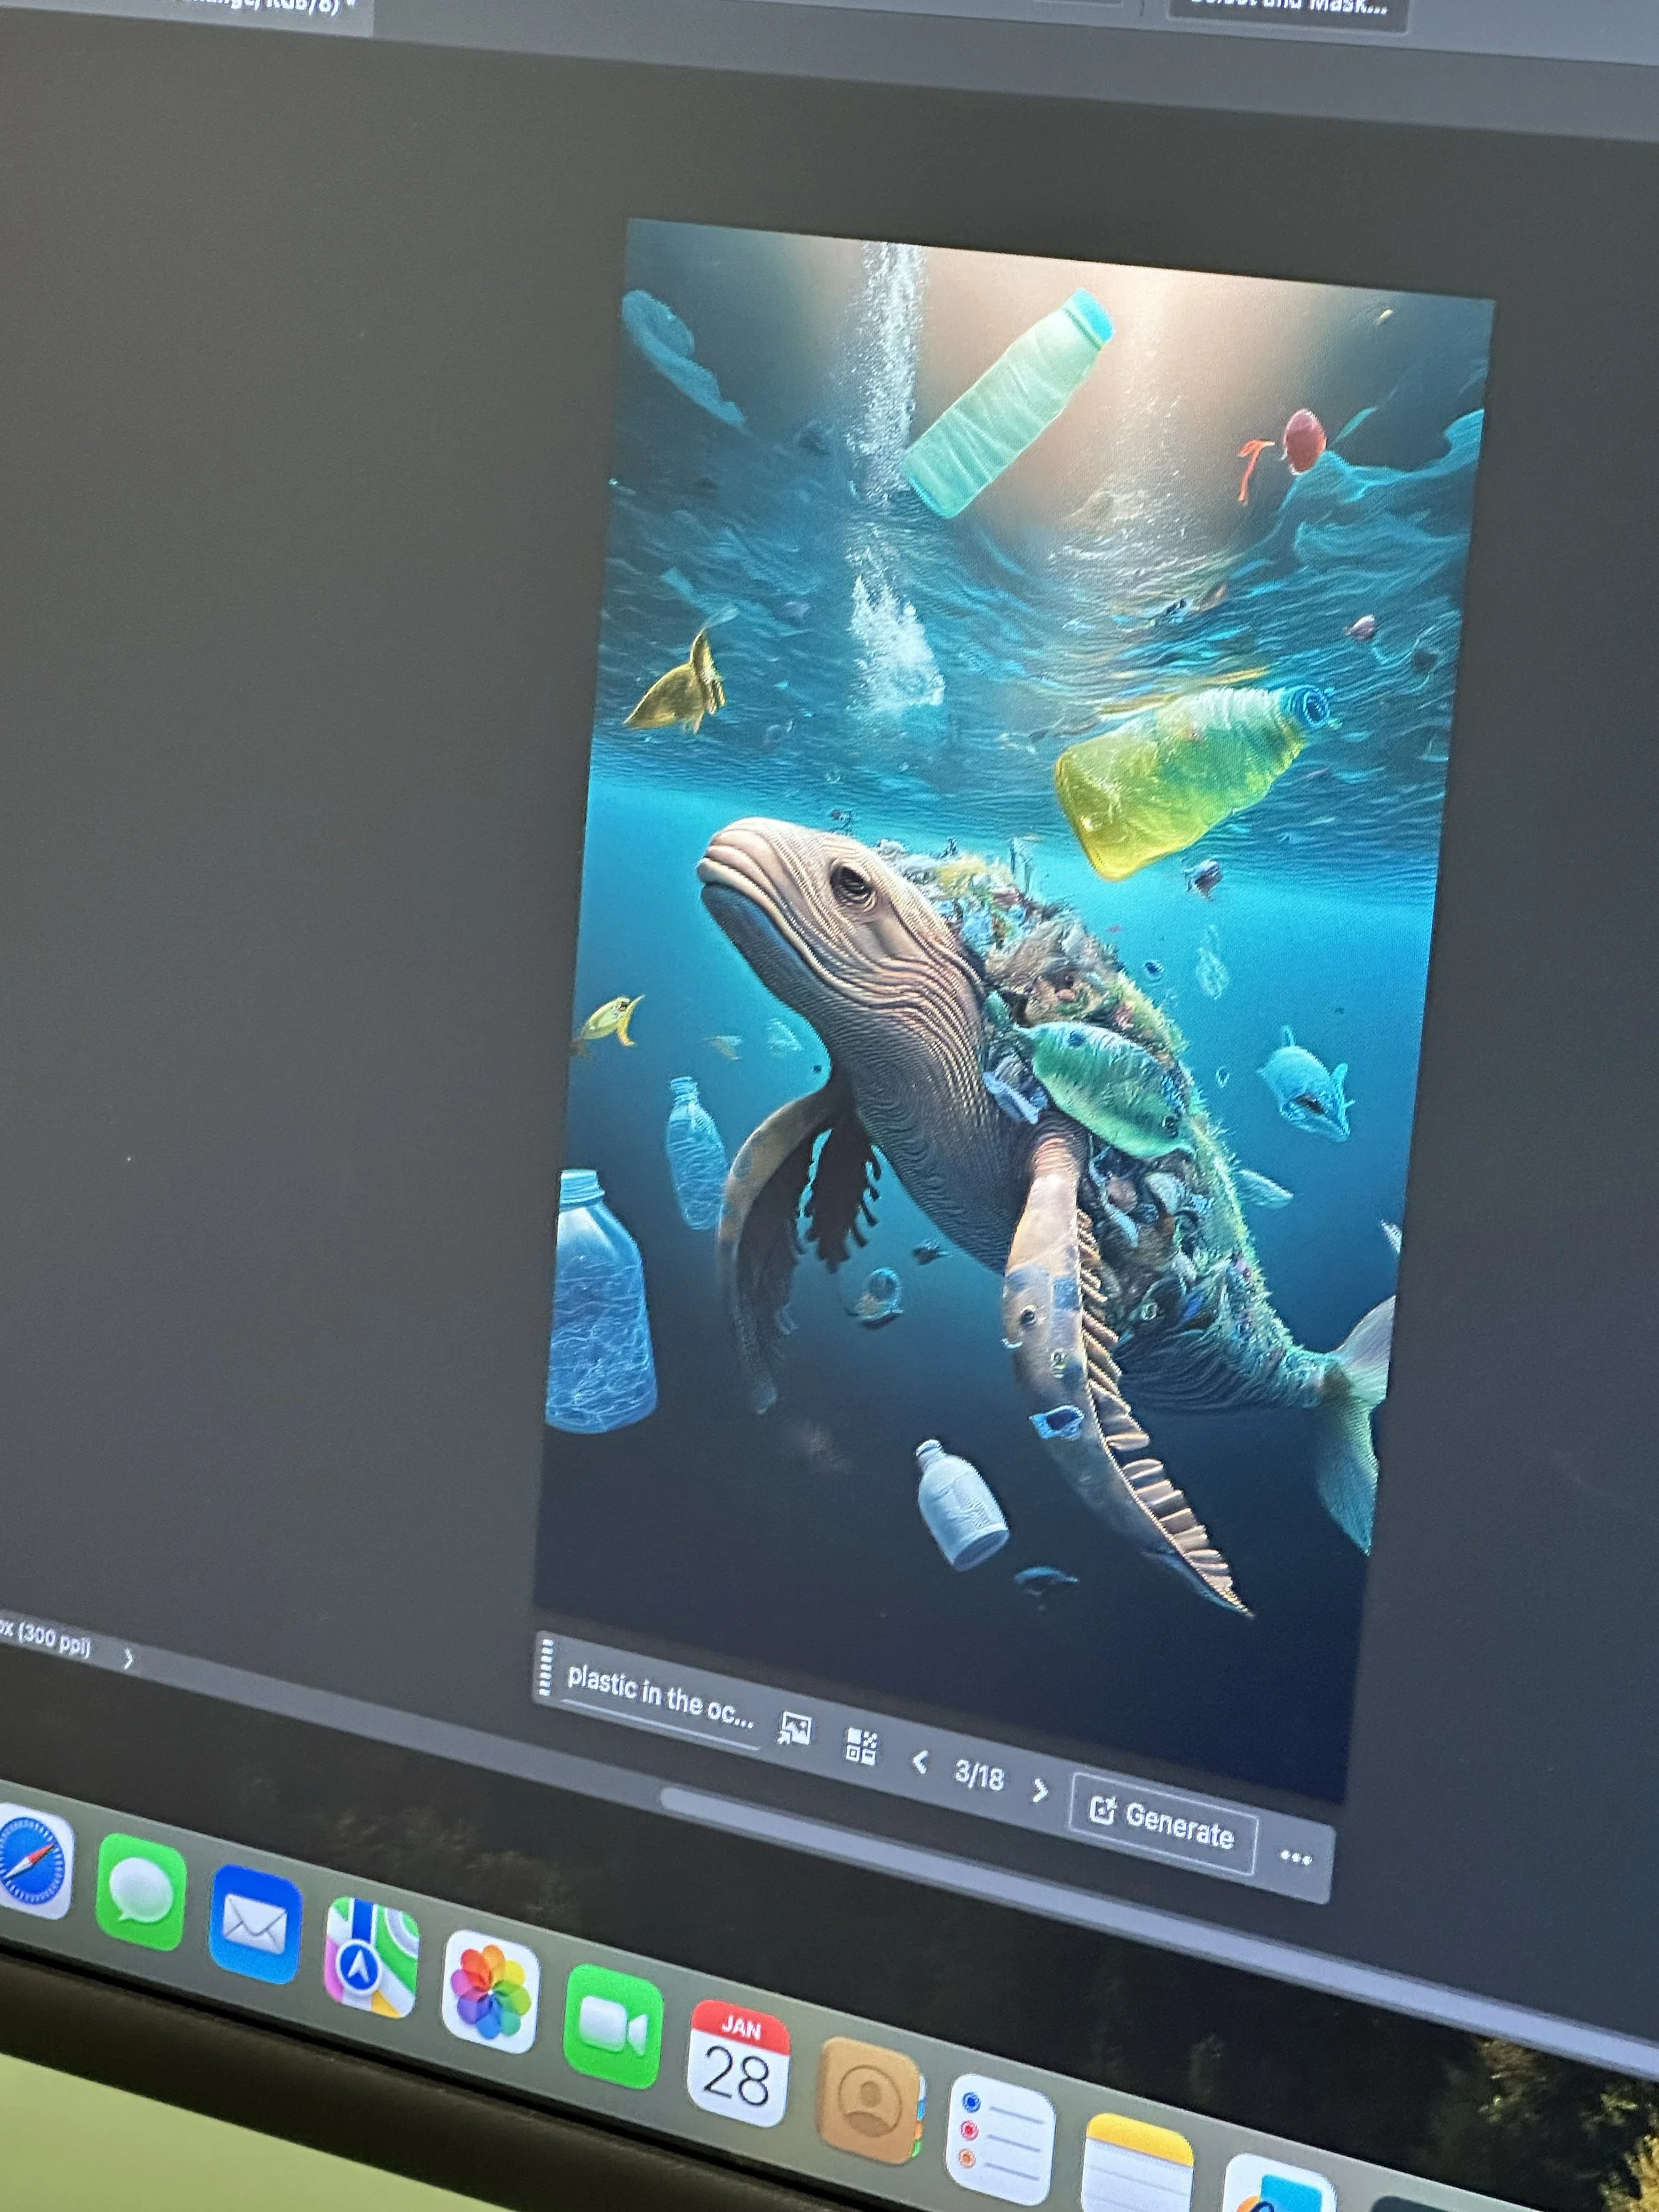Click the task bar drag handle
This screenshot has width=1659, height=2212.
point(545,1666)
